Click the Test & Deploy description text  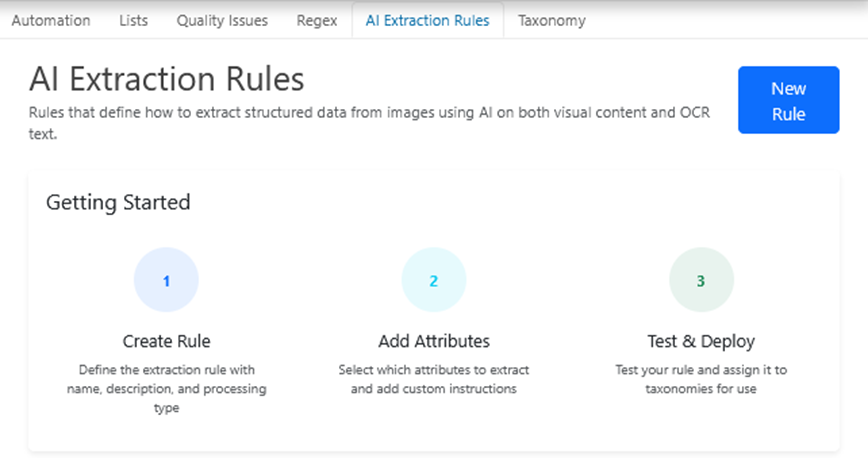[x=700, y=379]
